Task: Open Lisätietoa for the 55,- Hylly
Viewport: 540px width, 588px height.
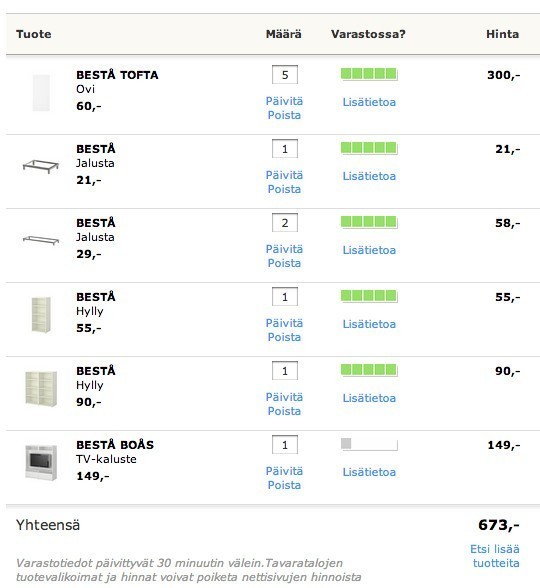Action: tap(369, 324)
